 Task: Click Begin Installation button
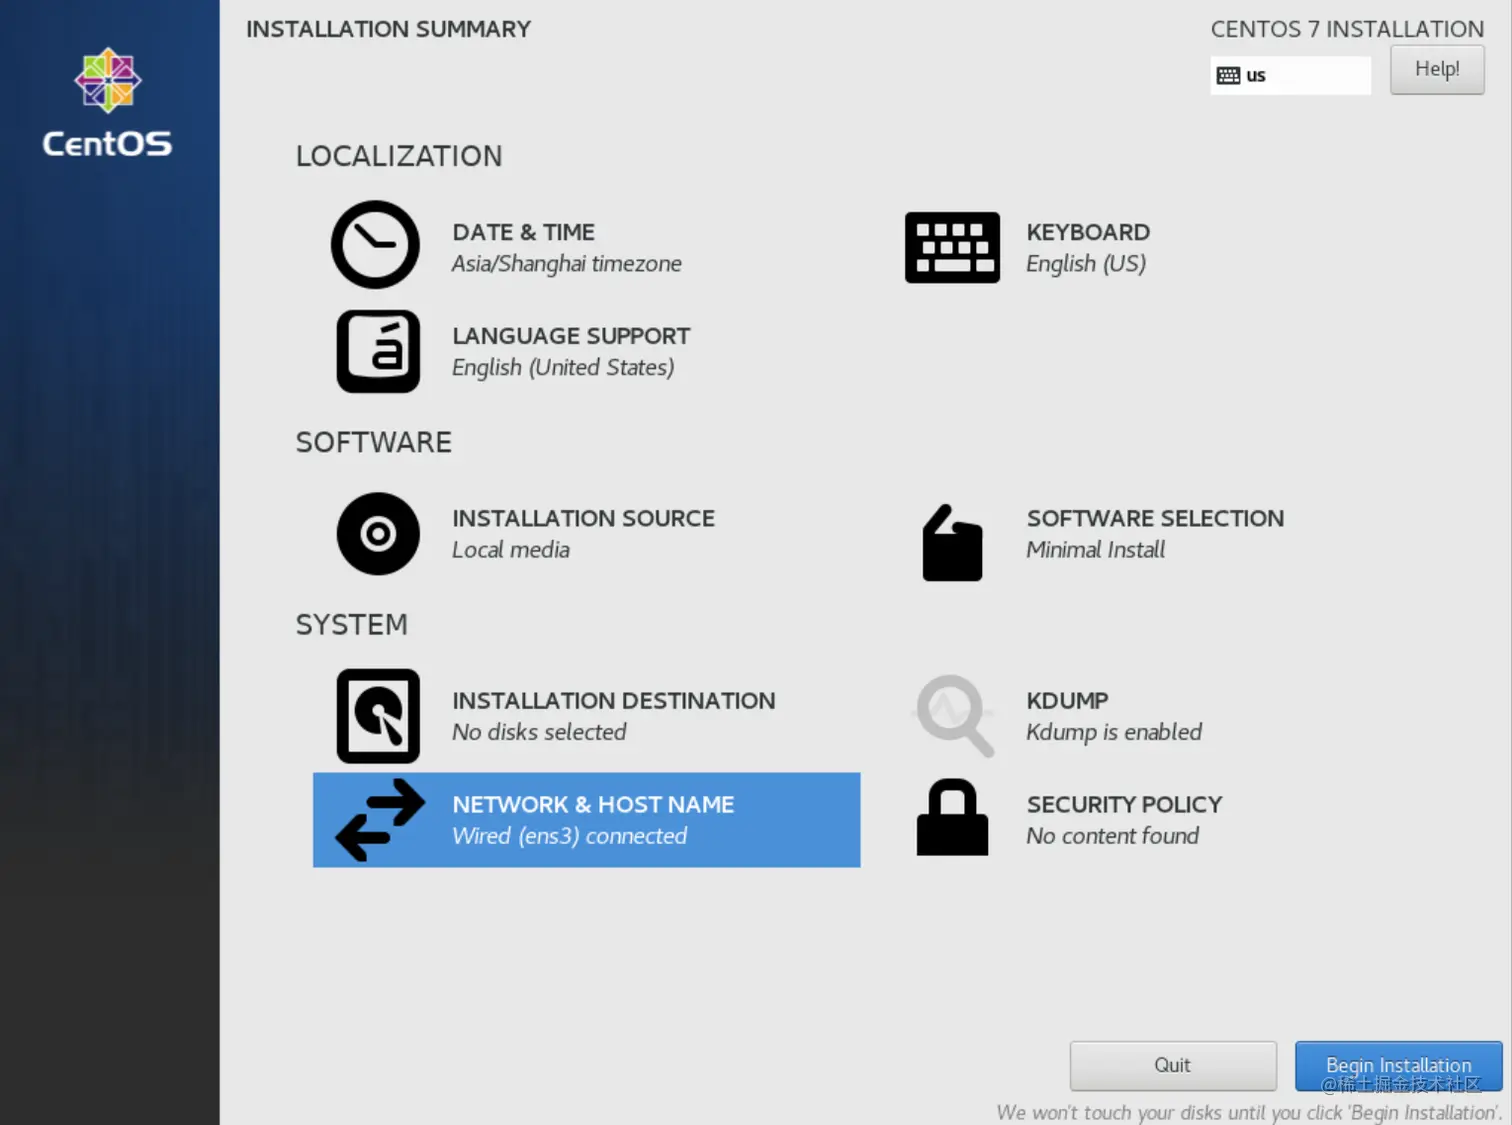[1398, 1065]
